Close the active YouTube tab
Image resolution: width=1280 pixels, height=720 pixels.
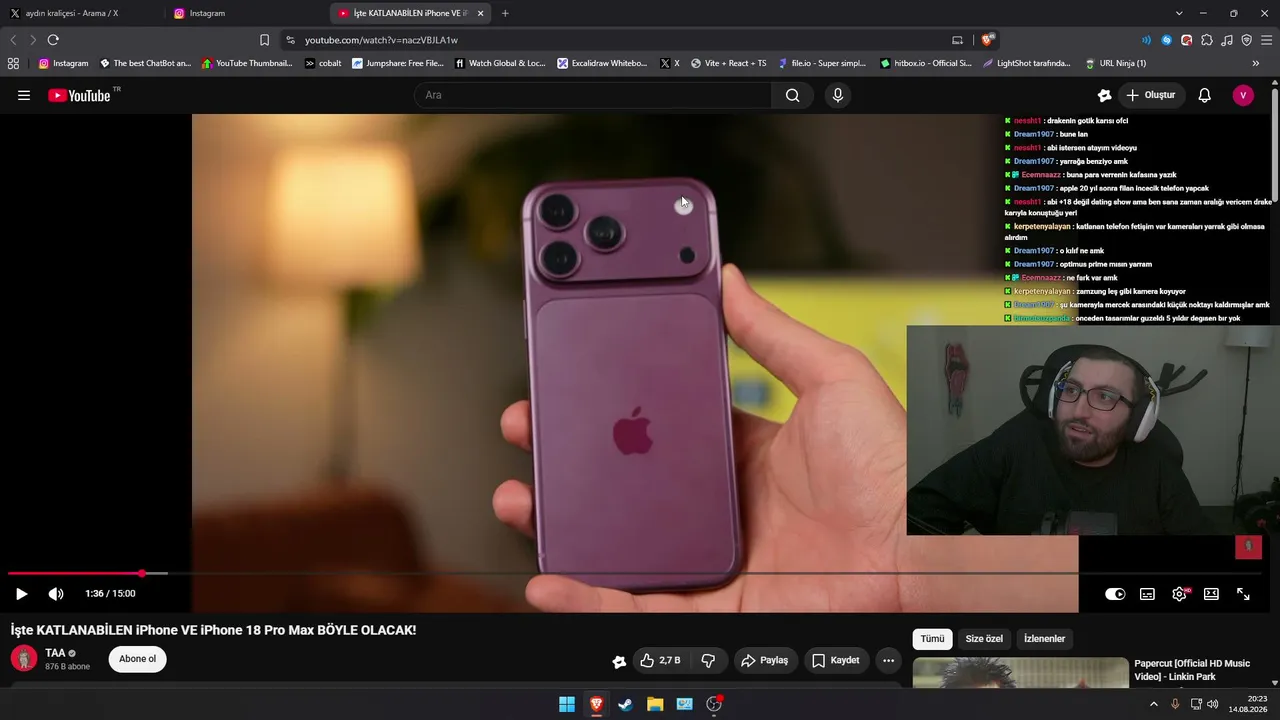480,13
